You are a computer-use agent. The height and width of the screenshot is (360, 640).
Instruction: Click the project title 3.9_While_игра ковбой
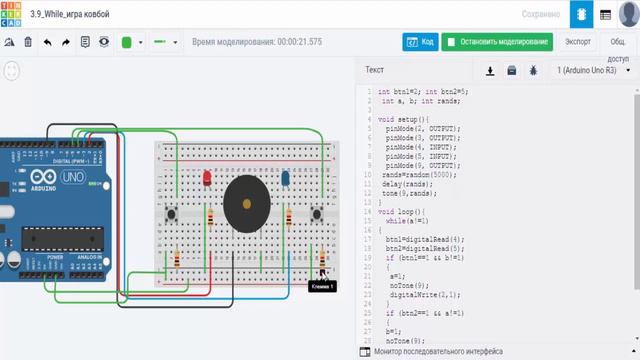[x=70, y=14]
